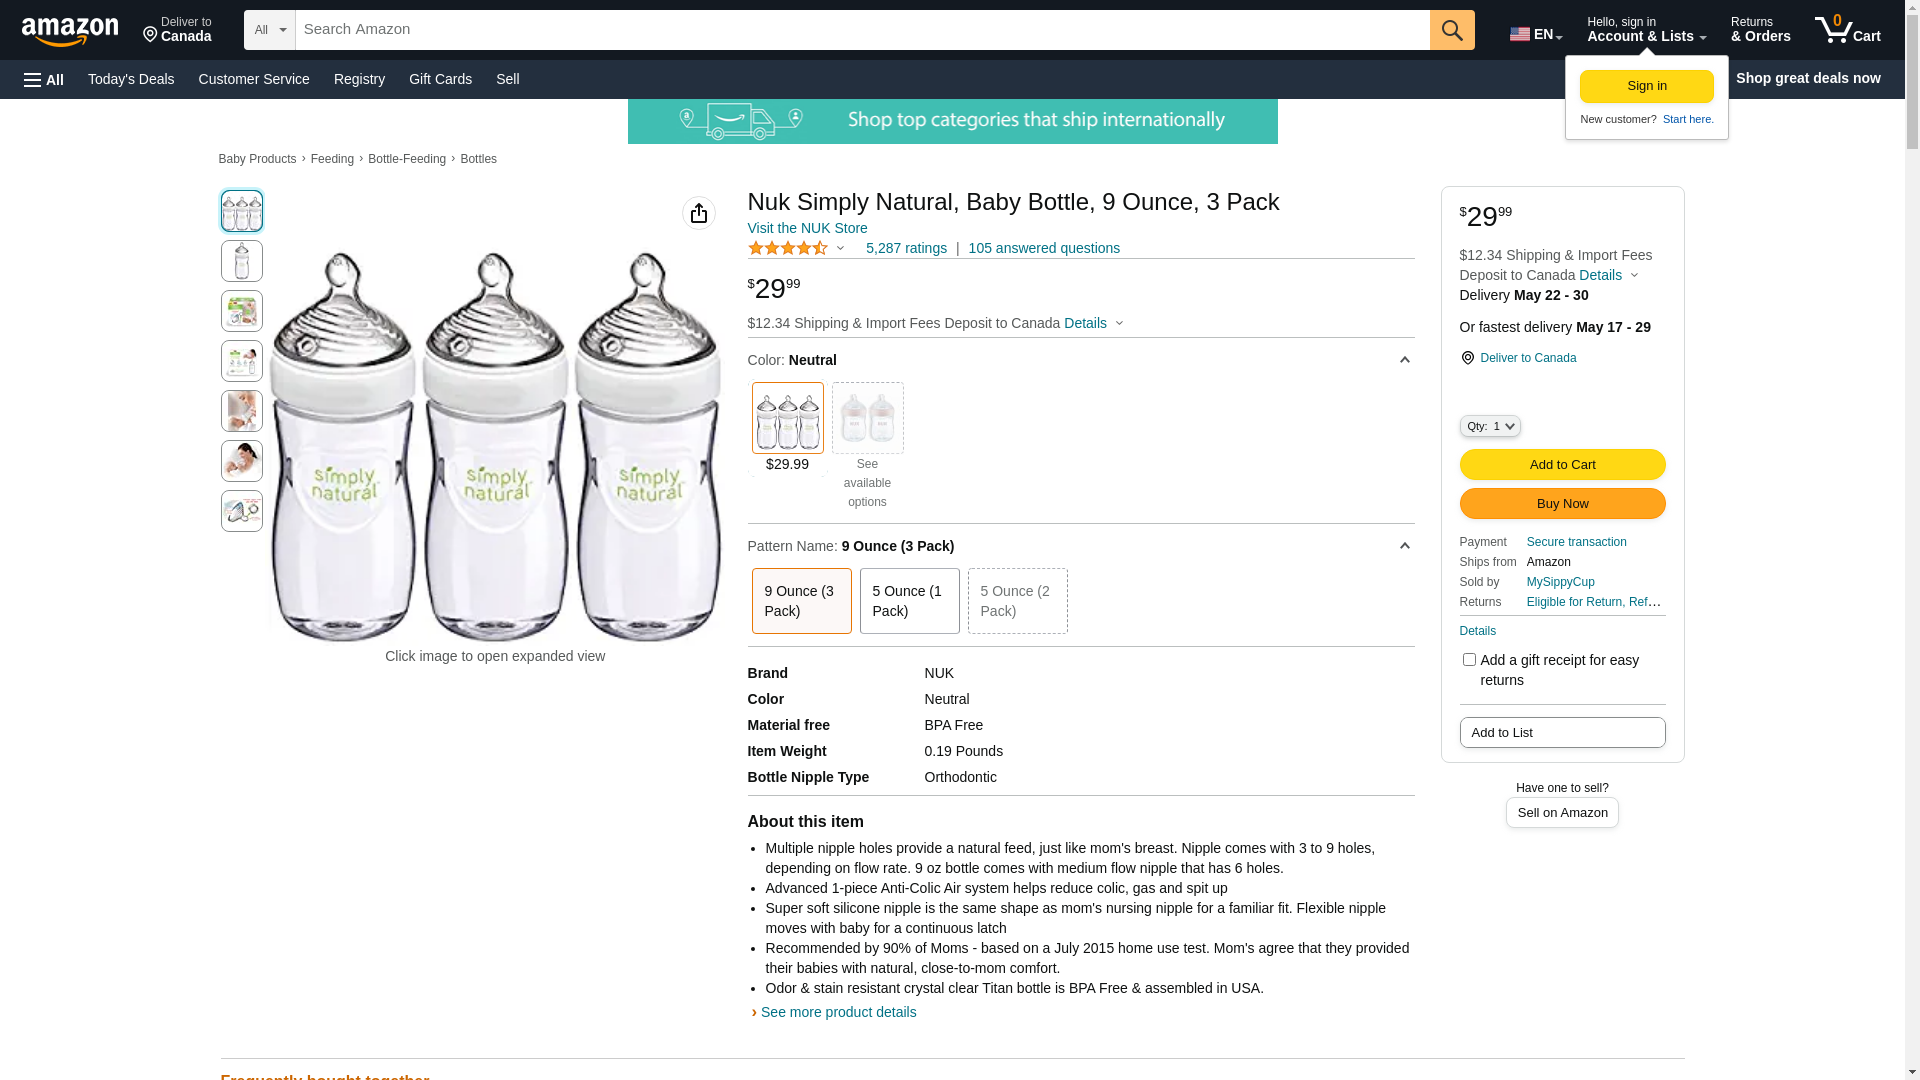The width and height of the screenshot is (1920, 1080).
Task: Click the search magnifier button
Action: click(x=1452, y=30)
